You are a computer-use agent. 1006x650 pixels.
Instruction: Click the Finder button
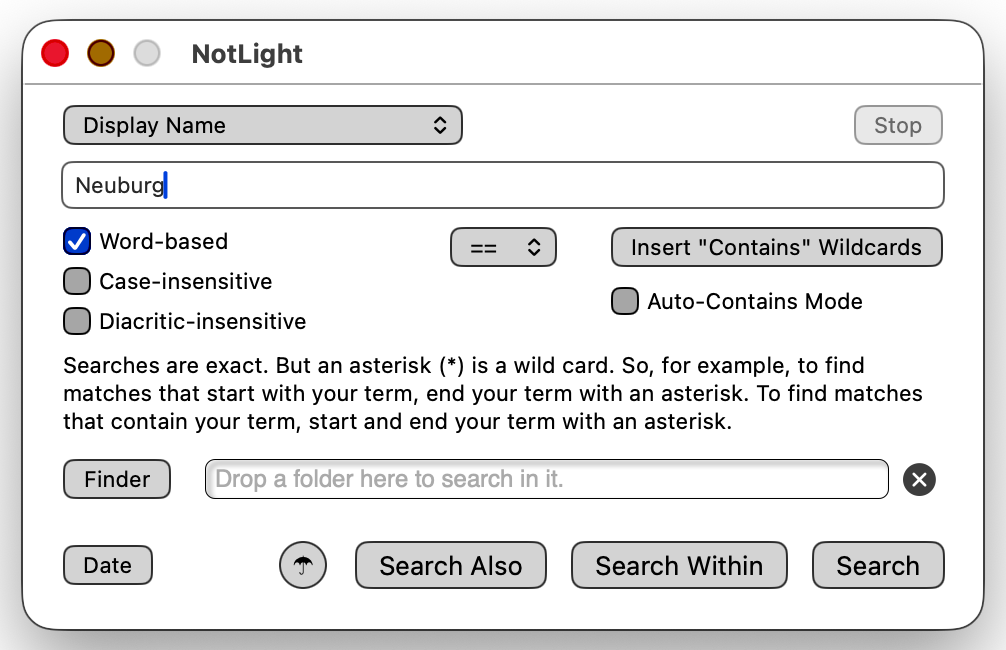pyautogui.click(x=117, y=479)
